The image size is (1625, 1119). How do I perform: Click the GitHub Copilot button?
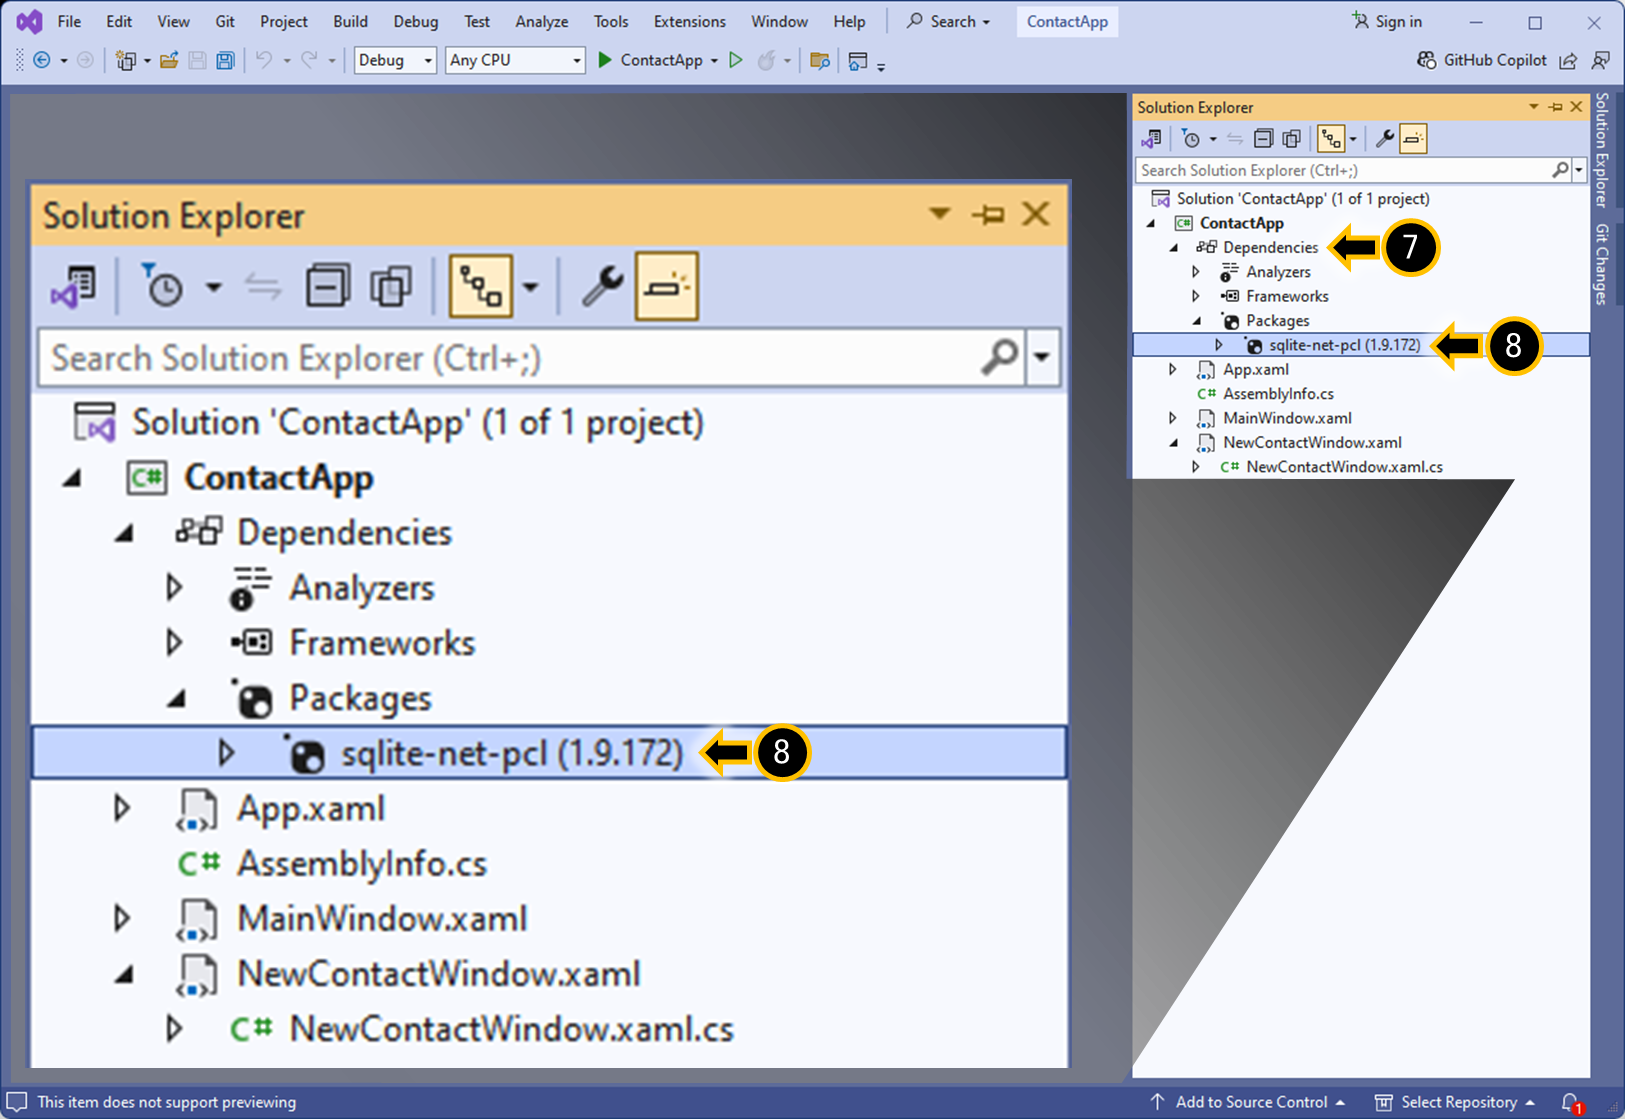(x=1482, y=60)
